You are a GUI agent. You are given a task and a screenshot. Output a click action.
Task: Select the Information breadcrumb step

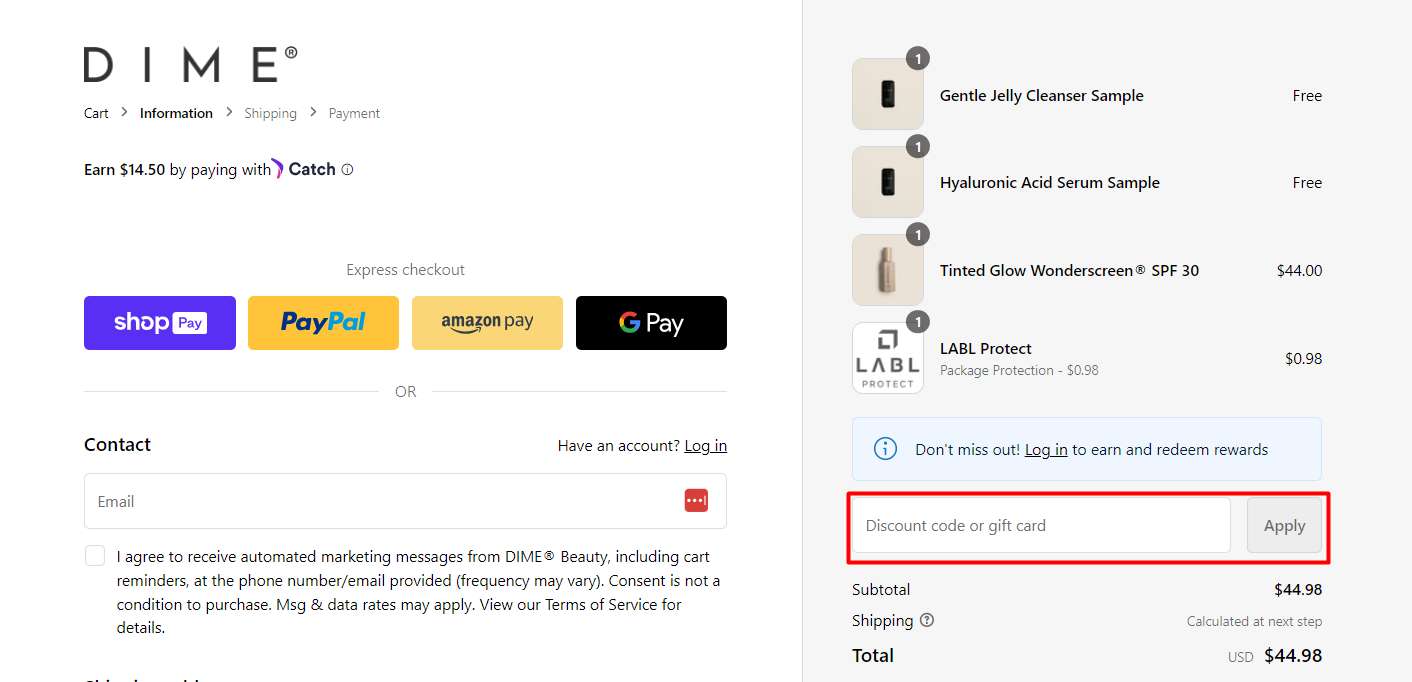point(176,113)
